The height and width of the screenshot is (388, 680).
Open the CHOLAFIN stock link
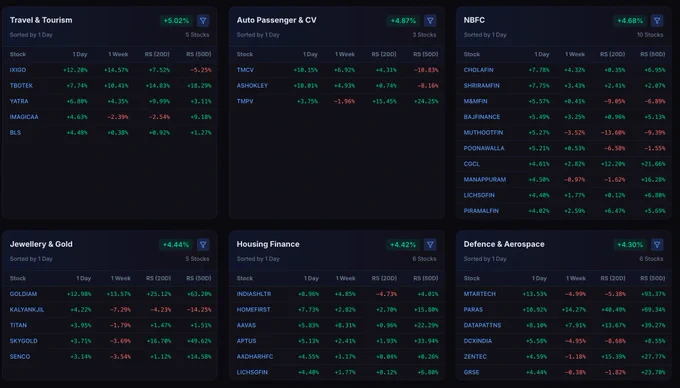coord(478,70)
